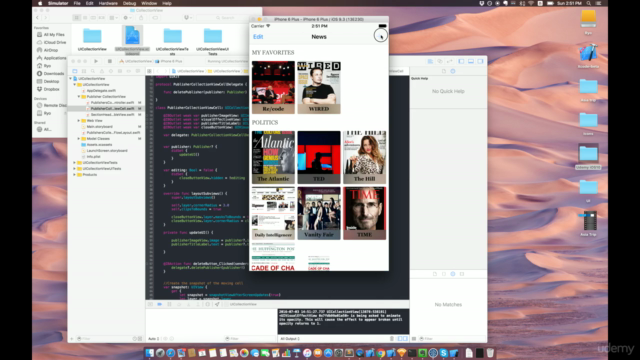640x360 pixels.
Task: Clear the Xcode console with trash icon
Action: [392, 338]
